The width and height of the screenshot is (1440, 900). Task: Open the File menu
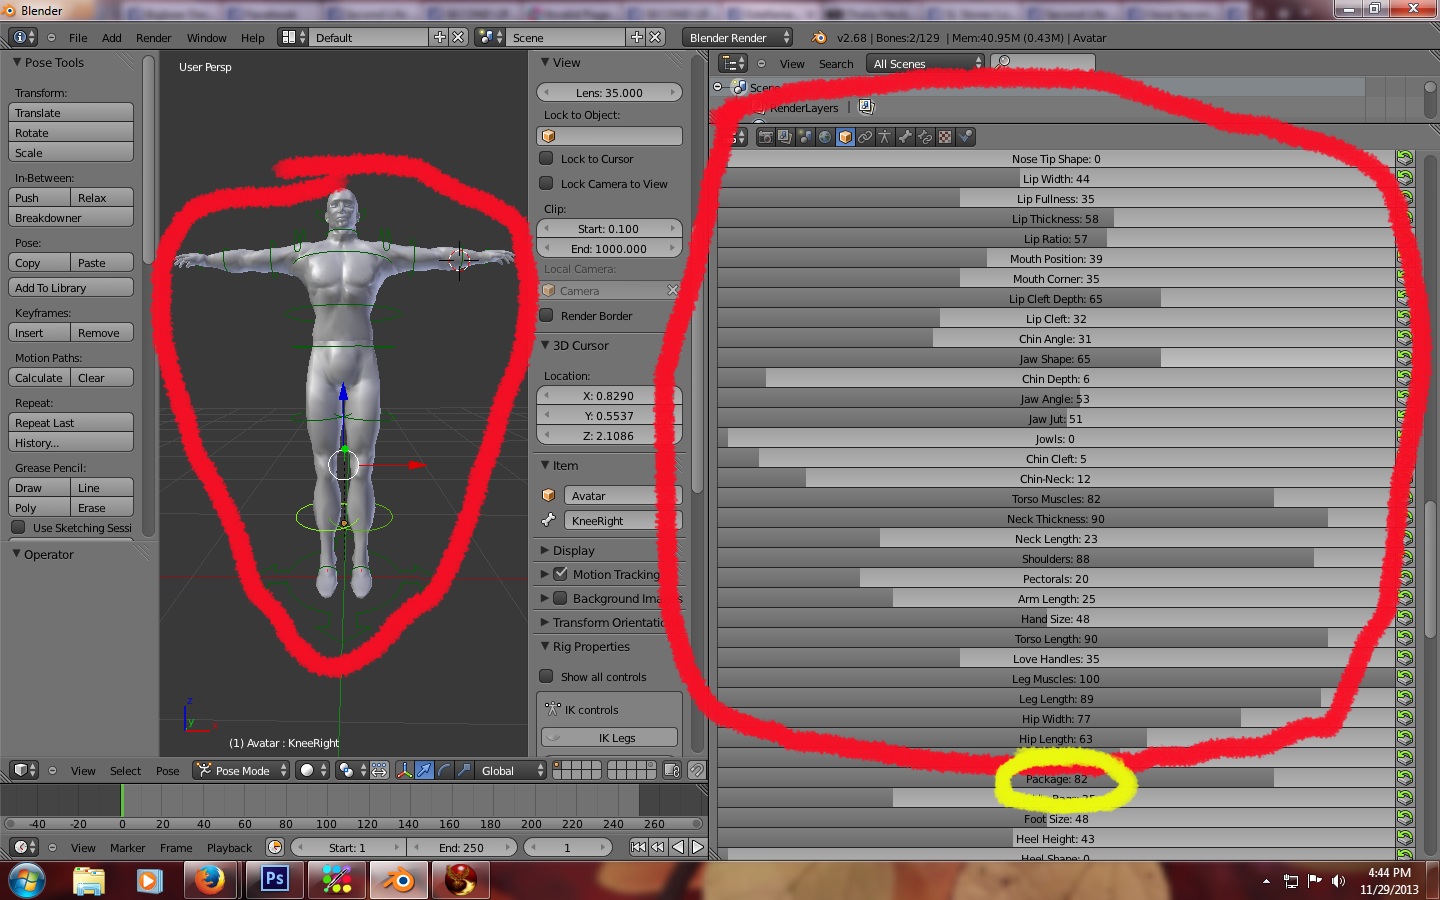coord(78,38)
